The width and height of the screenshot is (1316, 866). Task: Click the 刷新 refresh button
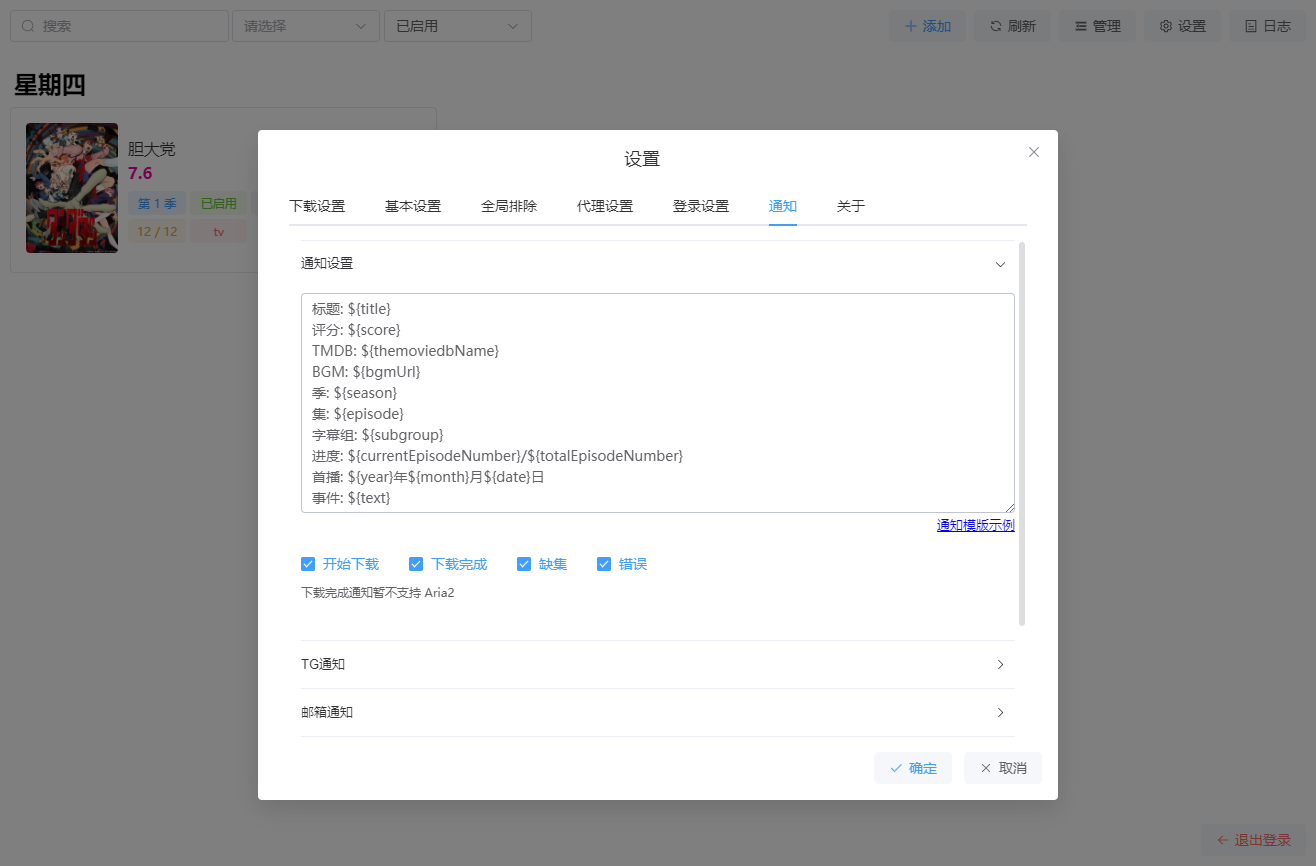coord(1012,26)
